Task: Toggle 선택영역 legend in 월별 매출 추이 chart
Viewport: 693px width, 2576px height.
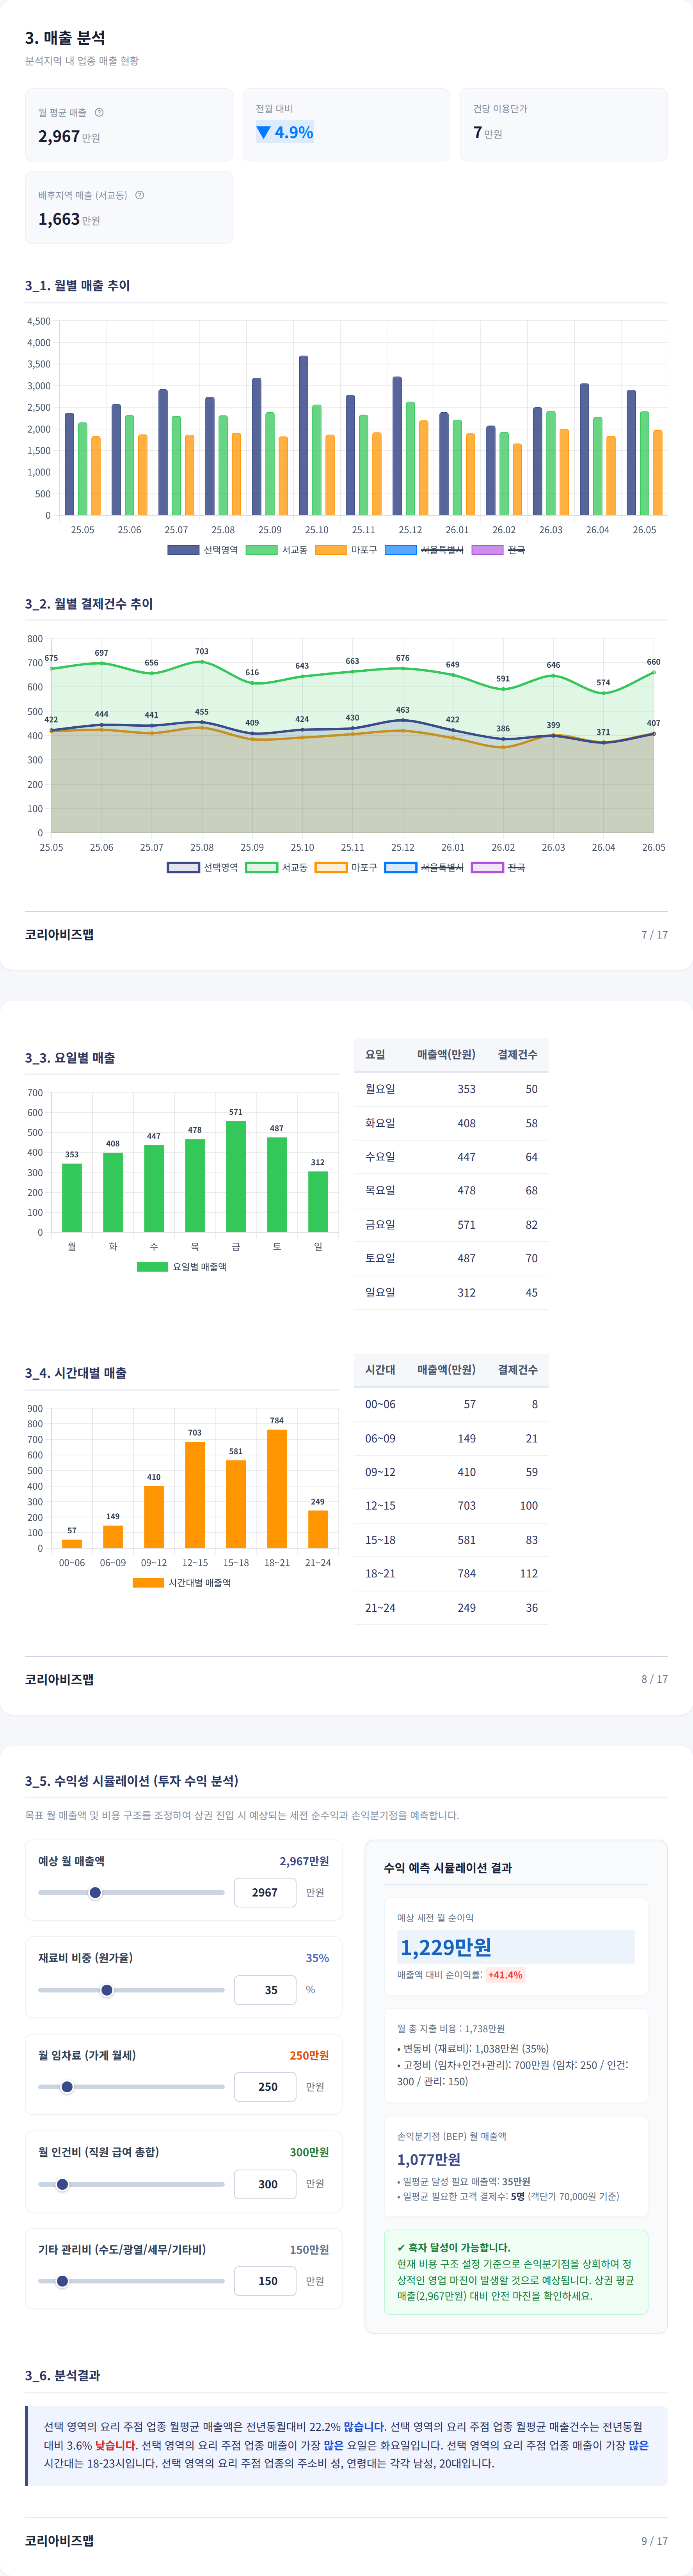Action: (202, 550)
